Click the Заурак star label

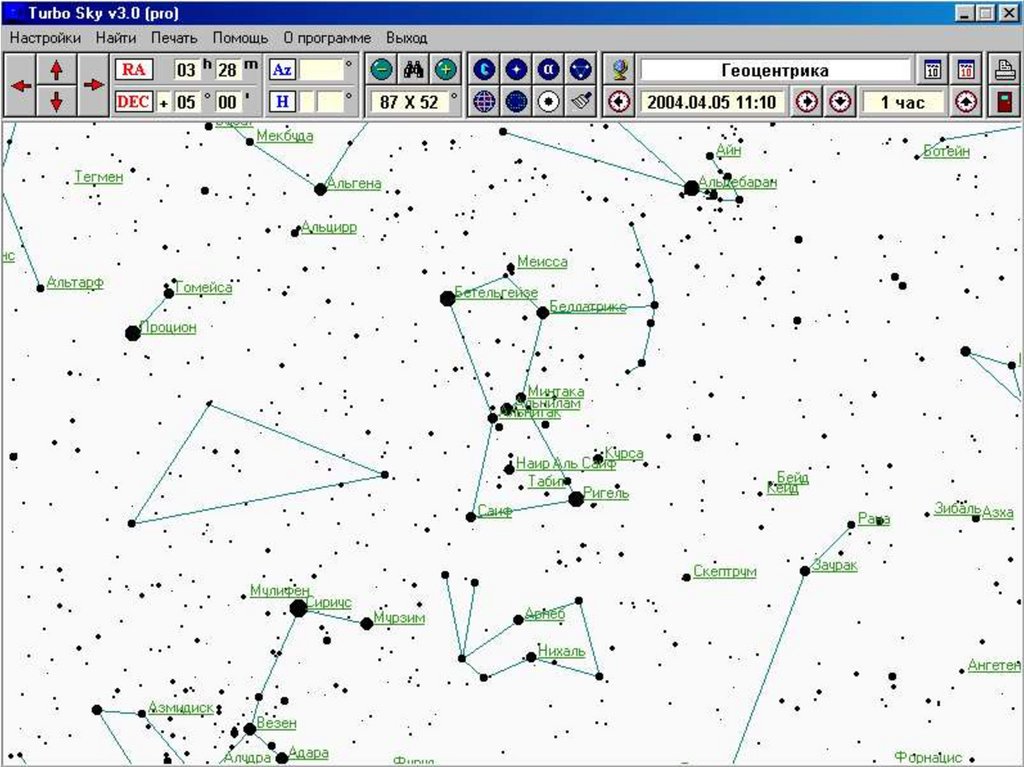tap(835, 565)
